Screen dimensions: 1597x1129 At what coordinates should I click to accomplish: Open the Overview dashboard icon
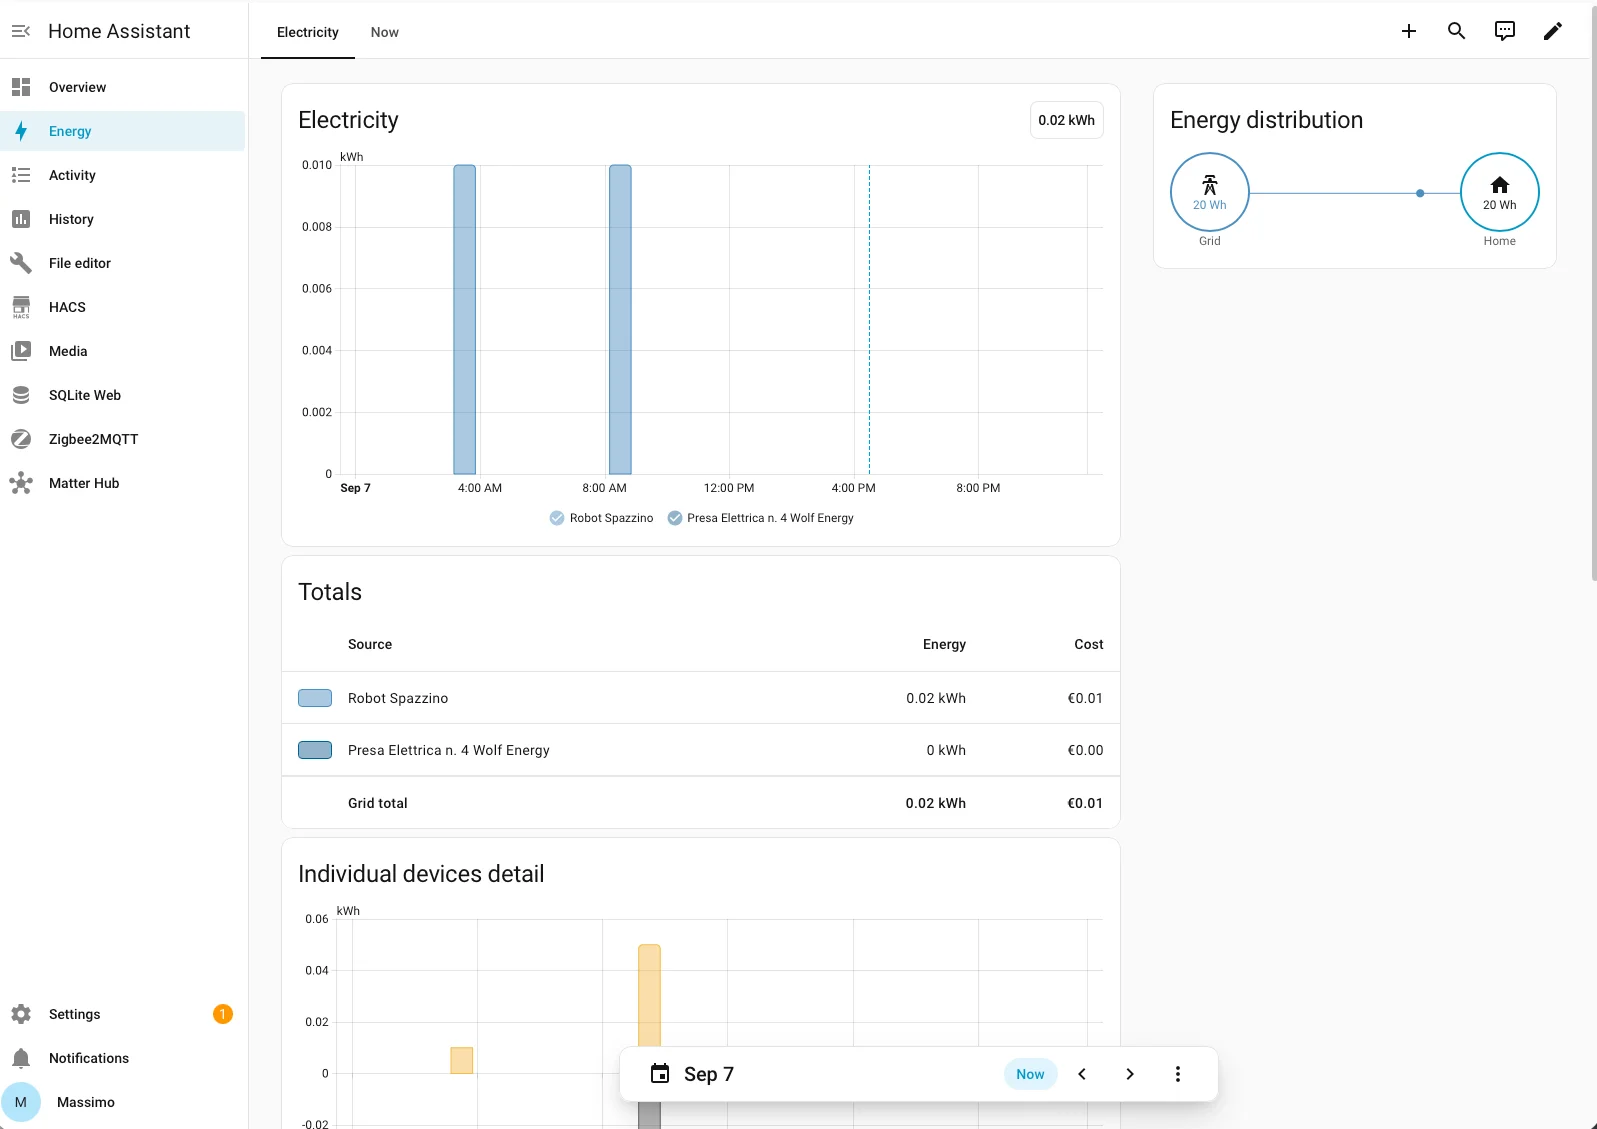click(21, 87)
